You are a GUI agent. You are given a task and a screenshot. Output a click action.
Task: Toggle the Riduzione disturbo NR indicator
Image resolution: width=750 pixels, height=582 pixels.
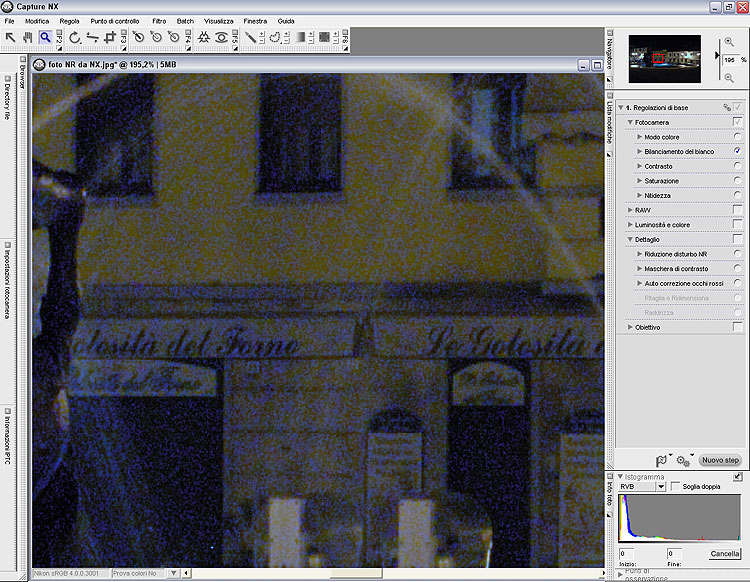tap(738, 253)
